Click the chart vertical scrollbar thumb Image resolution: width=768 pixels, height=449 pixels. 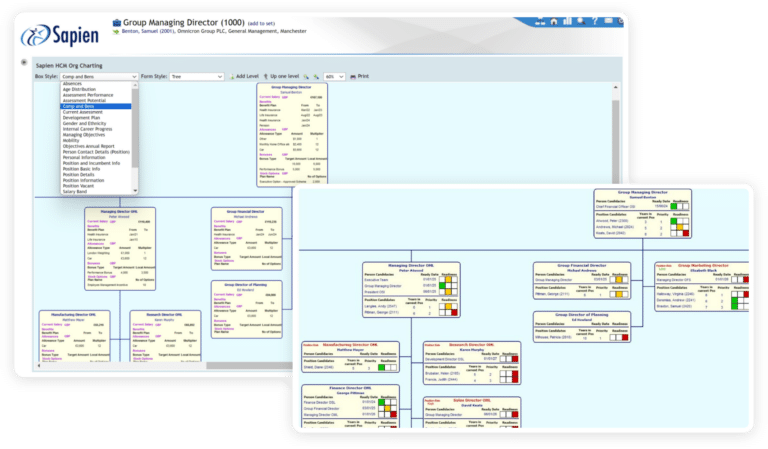click(x=616, y=142)
